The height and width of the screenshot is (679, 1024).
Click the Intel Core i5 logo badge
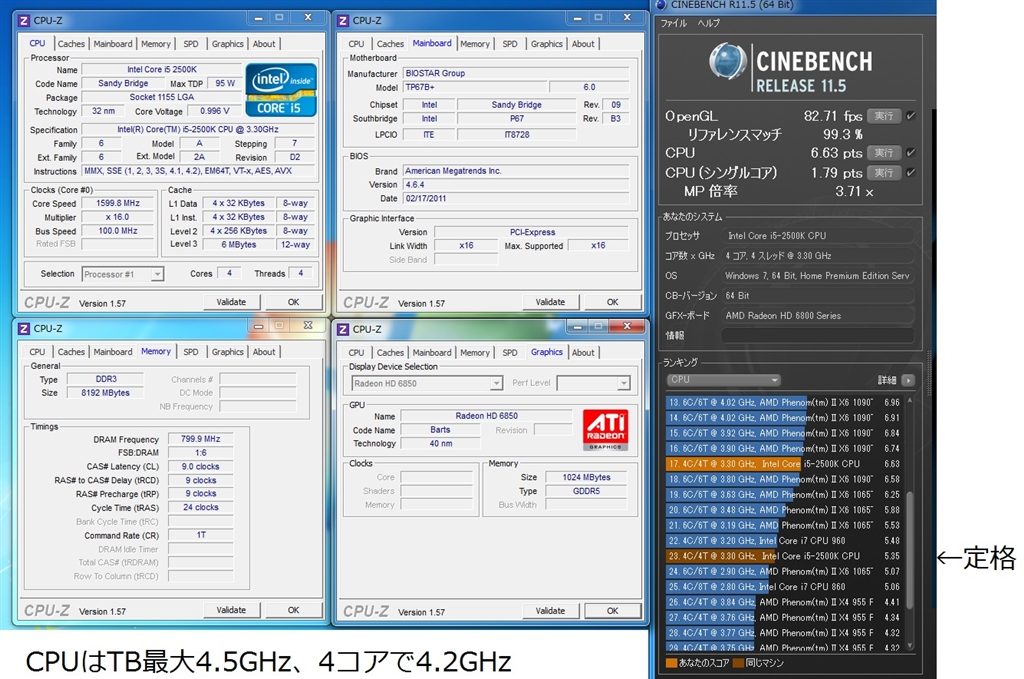click(281, 90)
